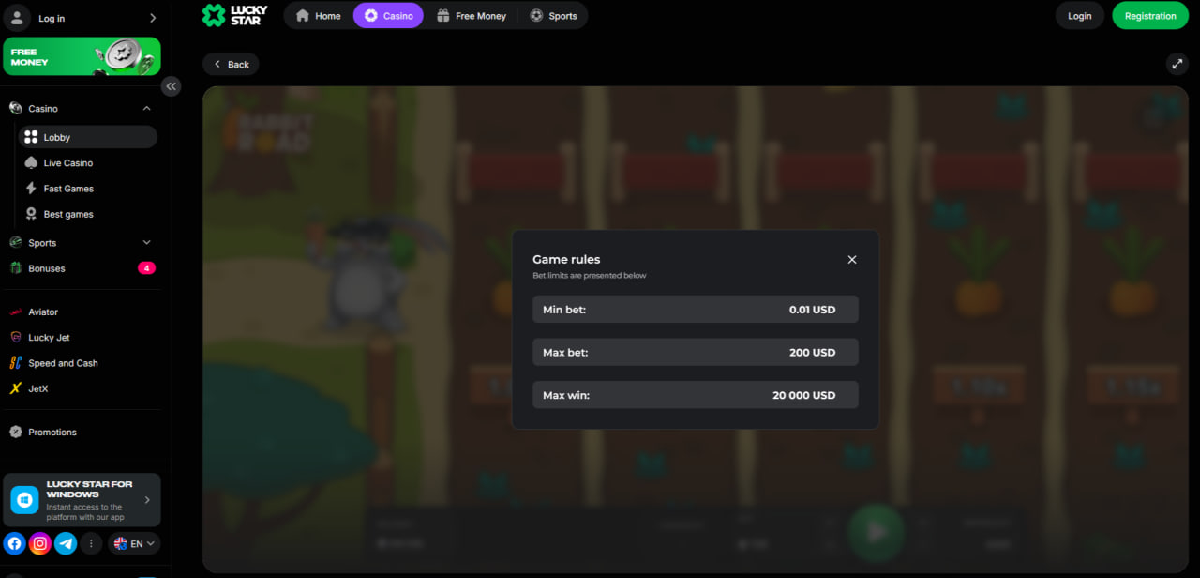
Task: Go to the Home tab
Action: coord(318,16)
